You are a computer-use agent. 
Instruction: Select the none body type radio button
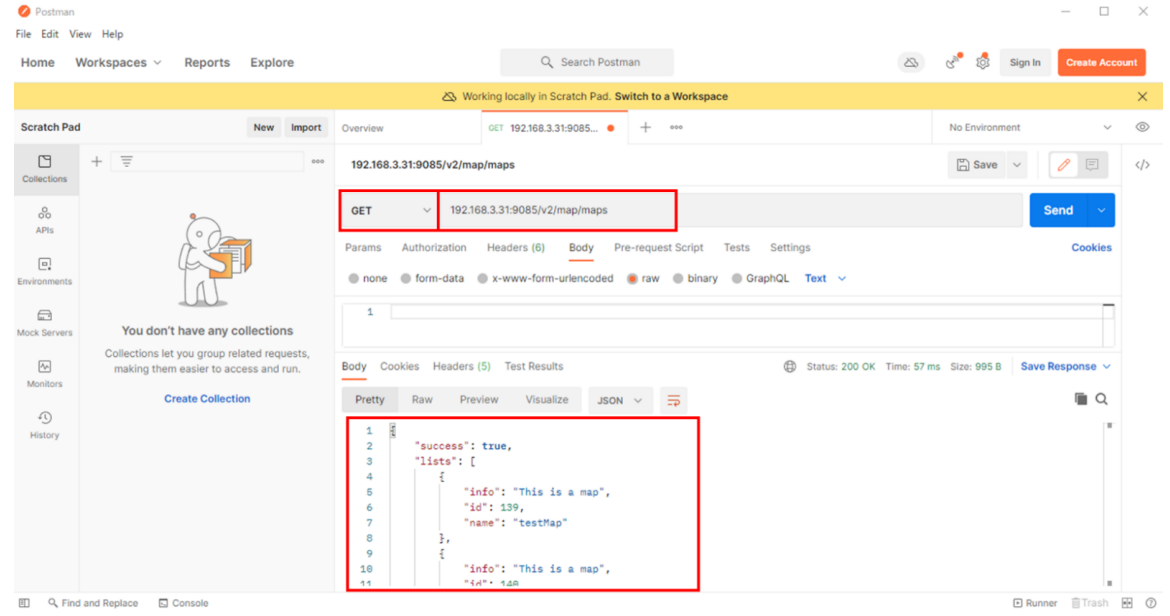click(x=354, y=279)
